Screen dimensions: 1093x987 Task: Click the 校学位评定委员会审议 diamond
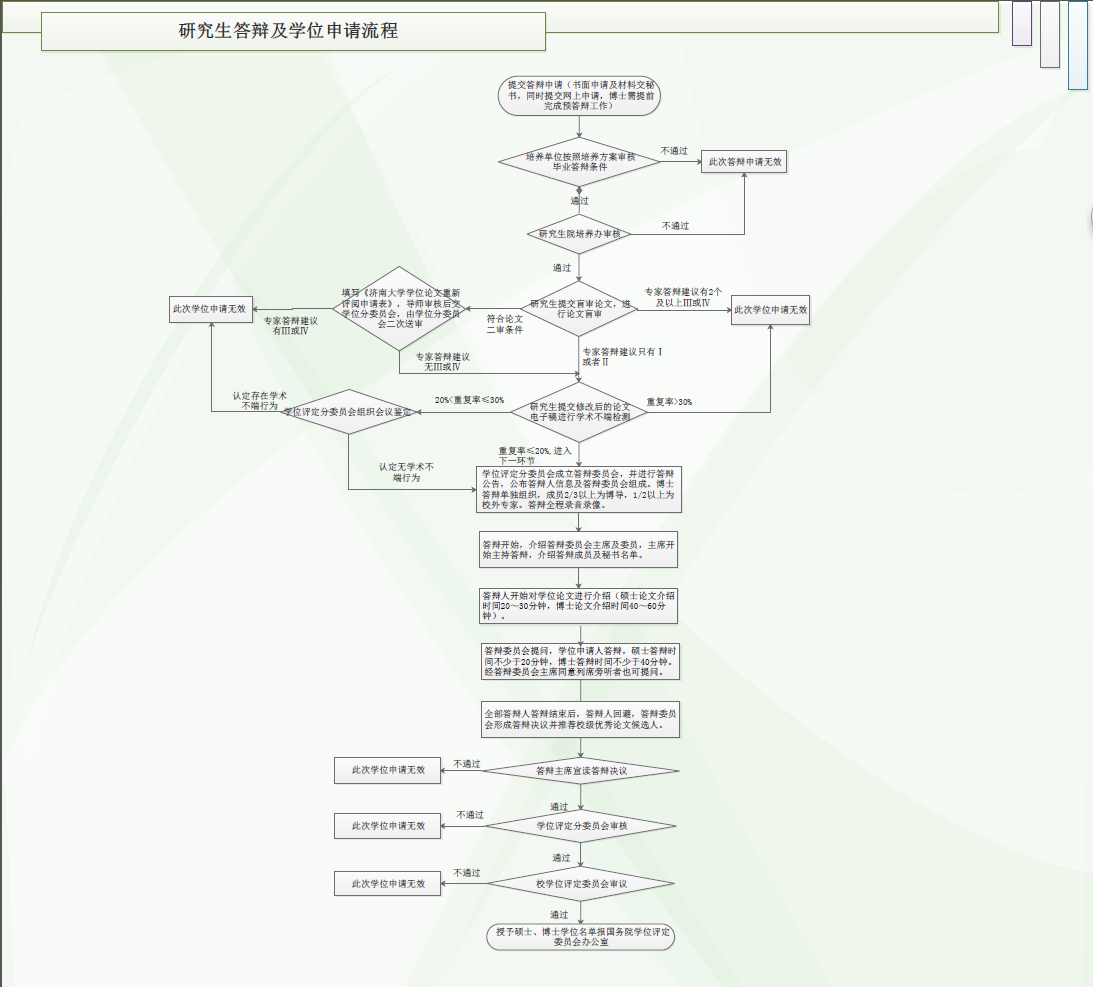[581, 883]
